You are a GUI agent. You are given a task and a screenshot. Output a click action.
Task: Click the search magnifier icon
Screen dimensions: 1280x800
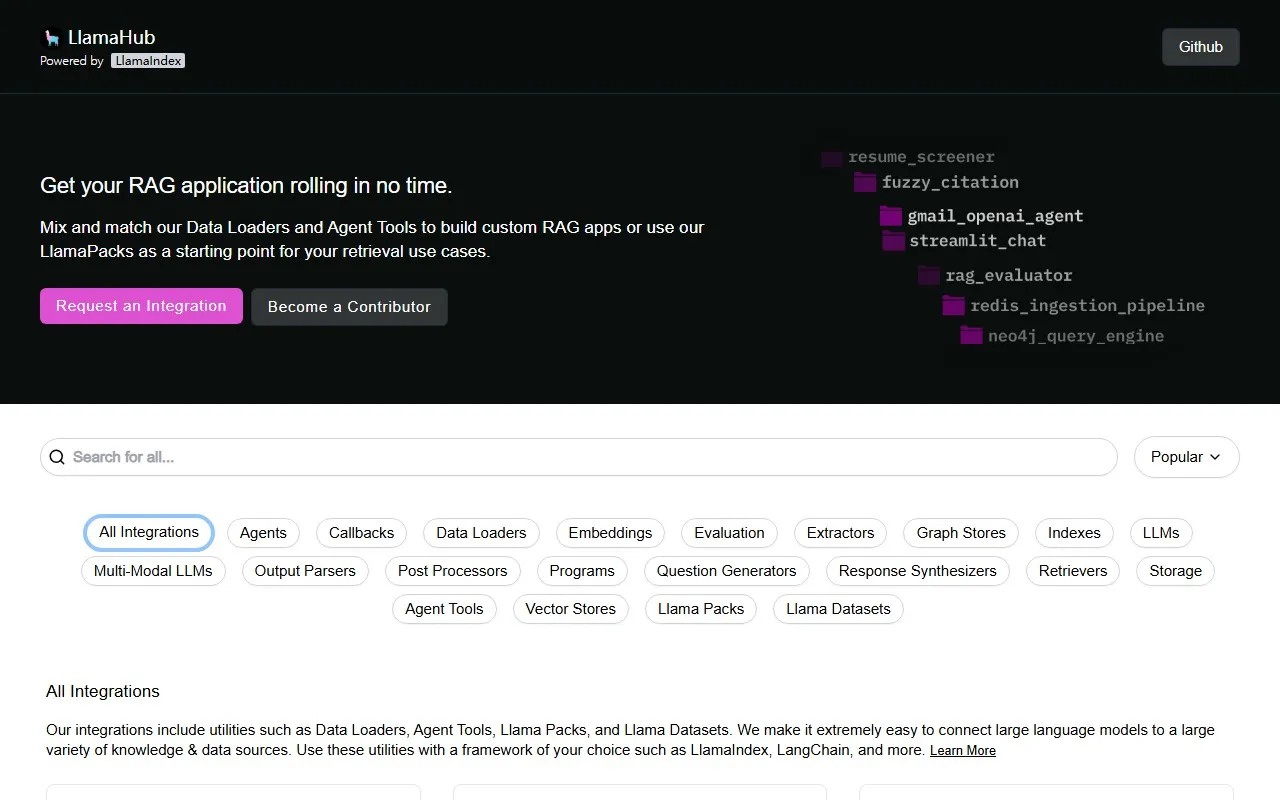57,457
